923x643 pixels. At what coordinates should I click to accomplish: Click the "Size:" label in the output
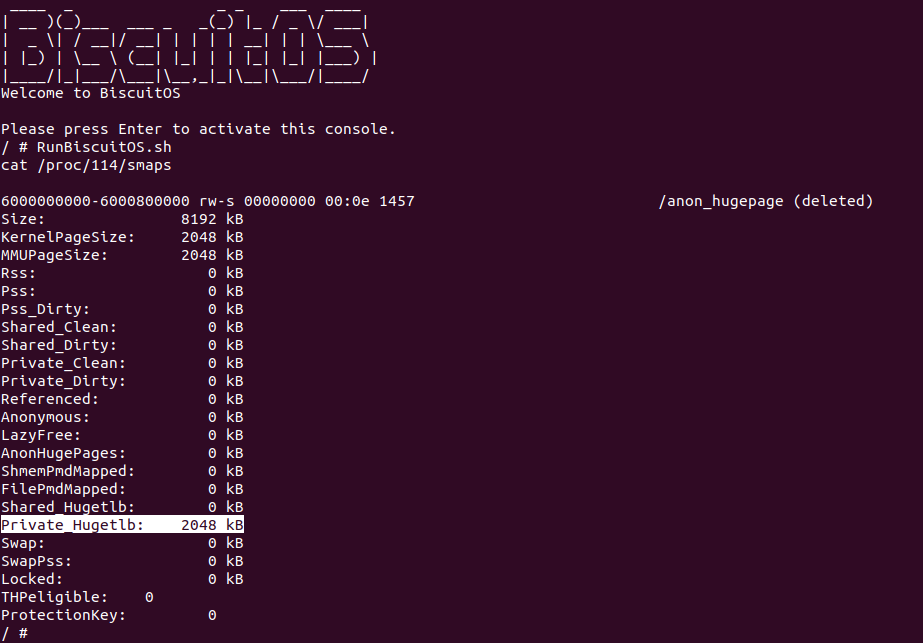pos(23,219)
